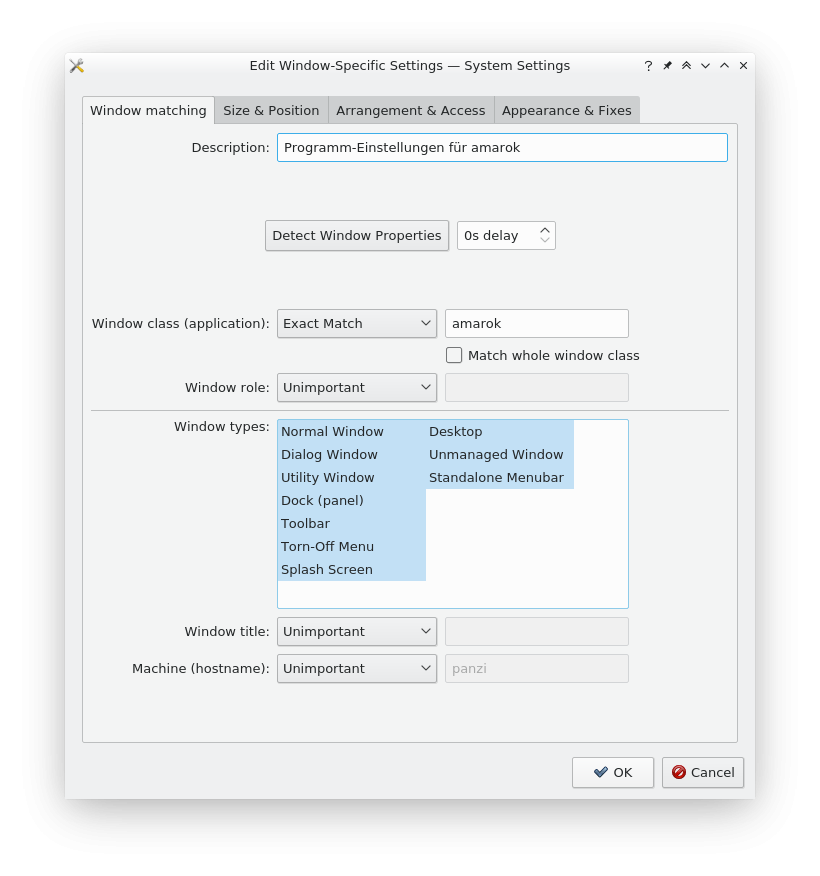Select Desktop in window types list
The height and width of the screenshot is (876, 820).
pyautogui.click(x=500, y=431)
